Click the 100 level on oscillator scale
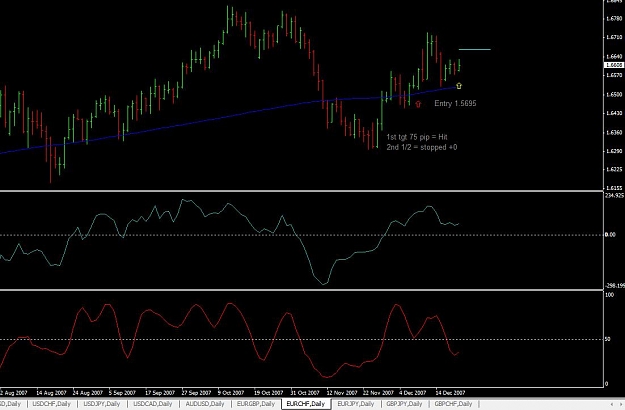 (x=609, y=295)
